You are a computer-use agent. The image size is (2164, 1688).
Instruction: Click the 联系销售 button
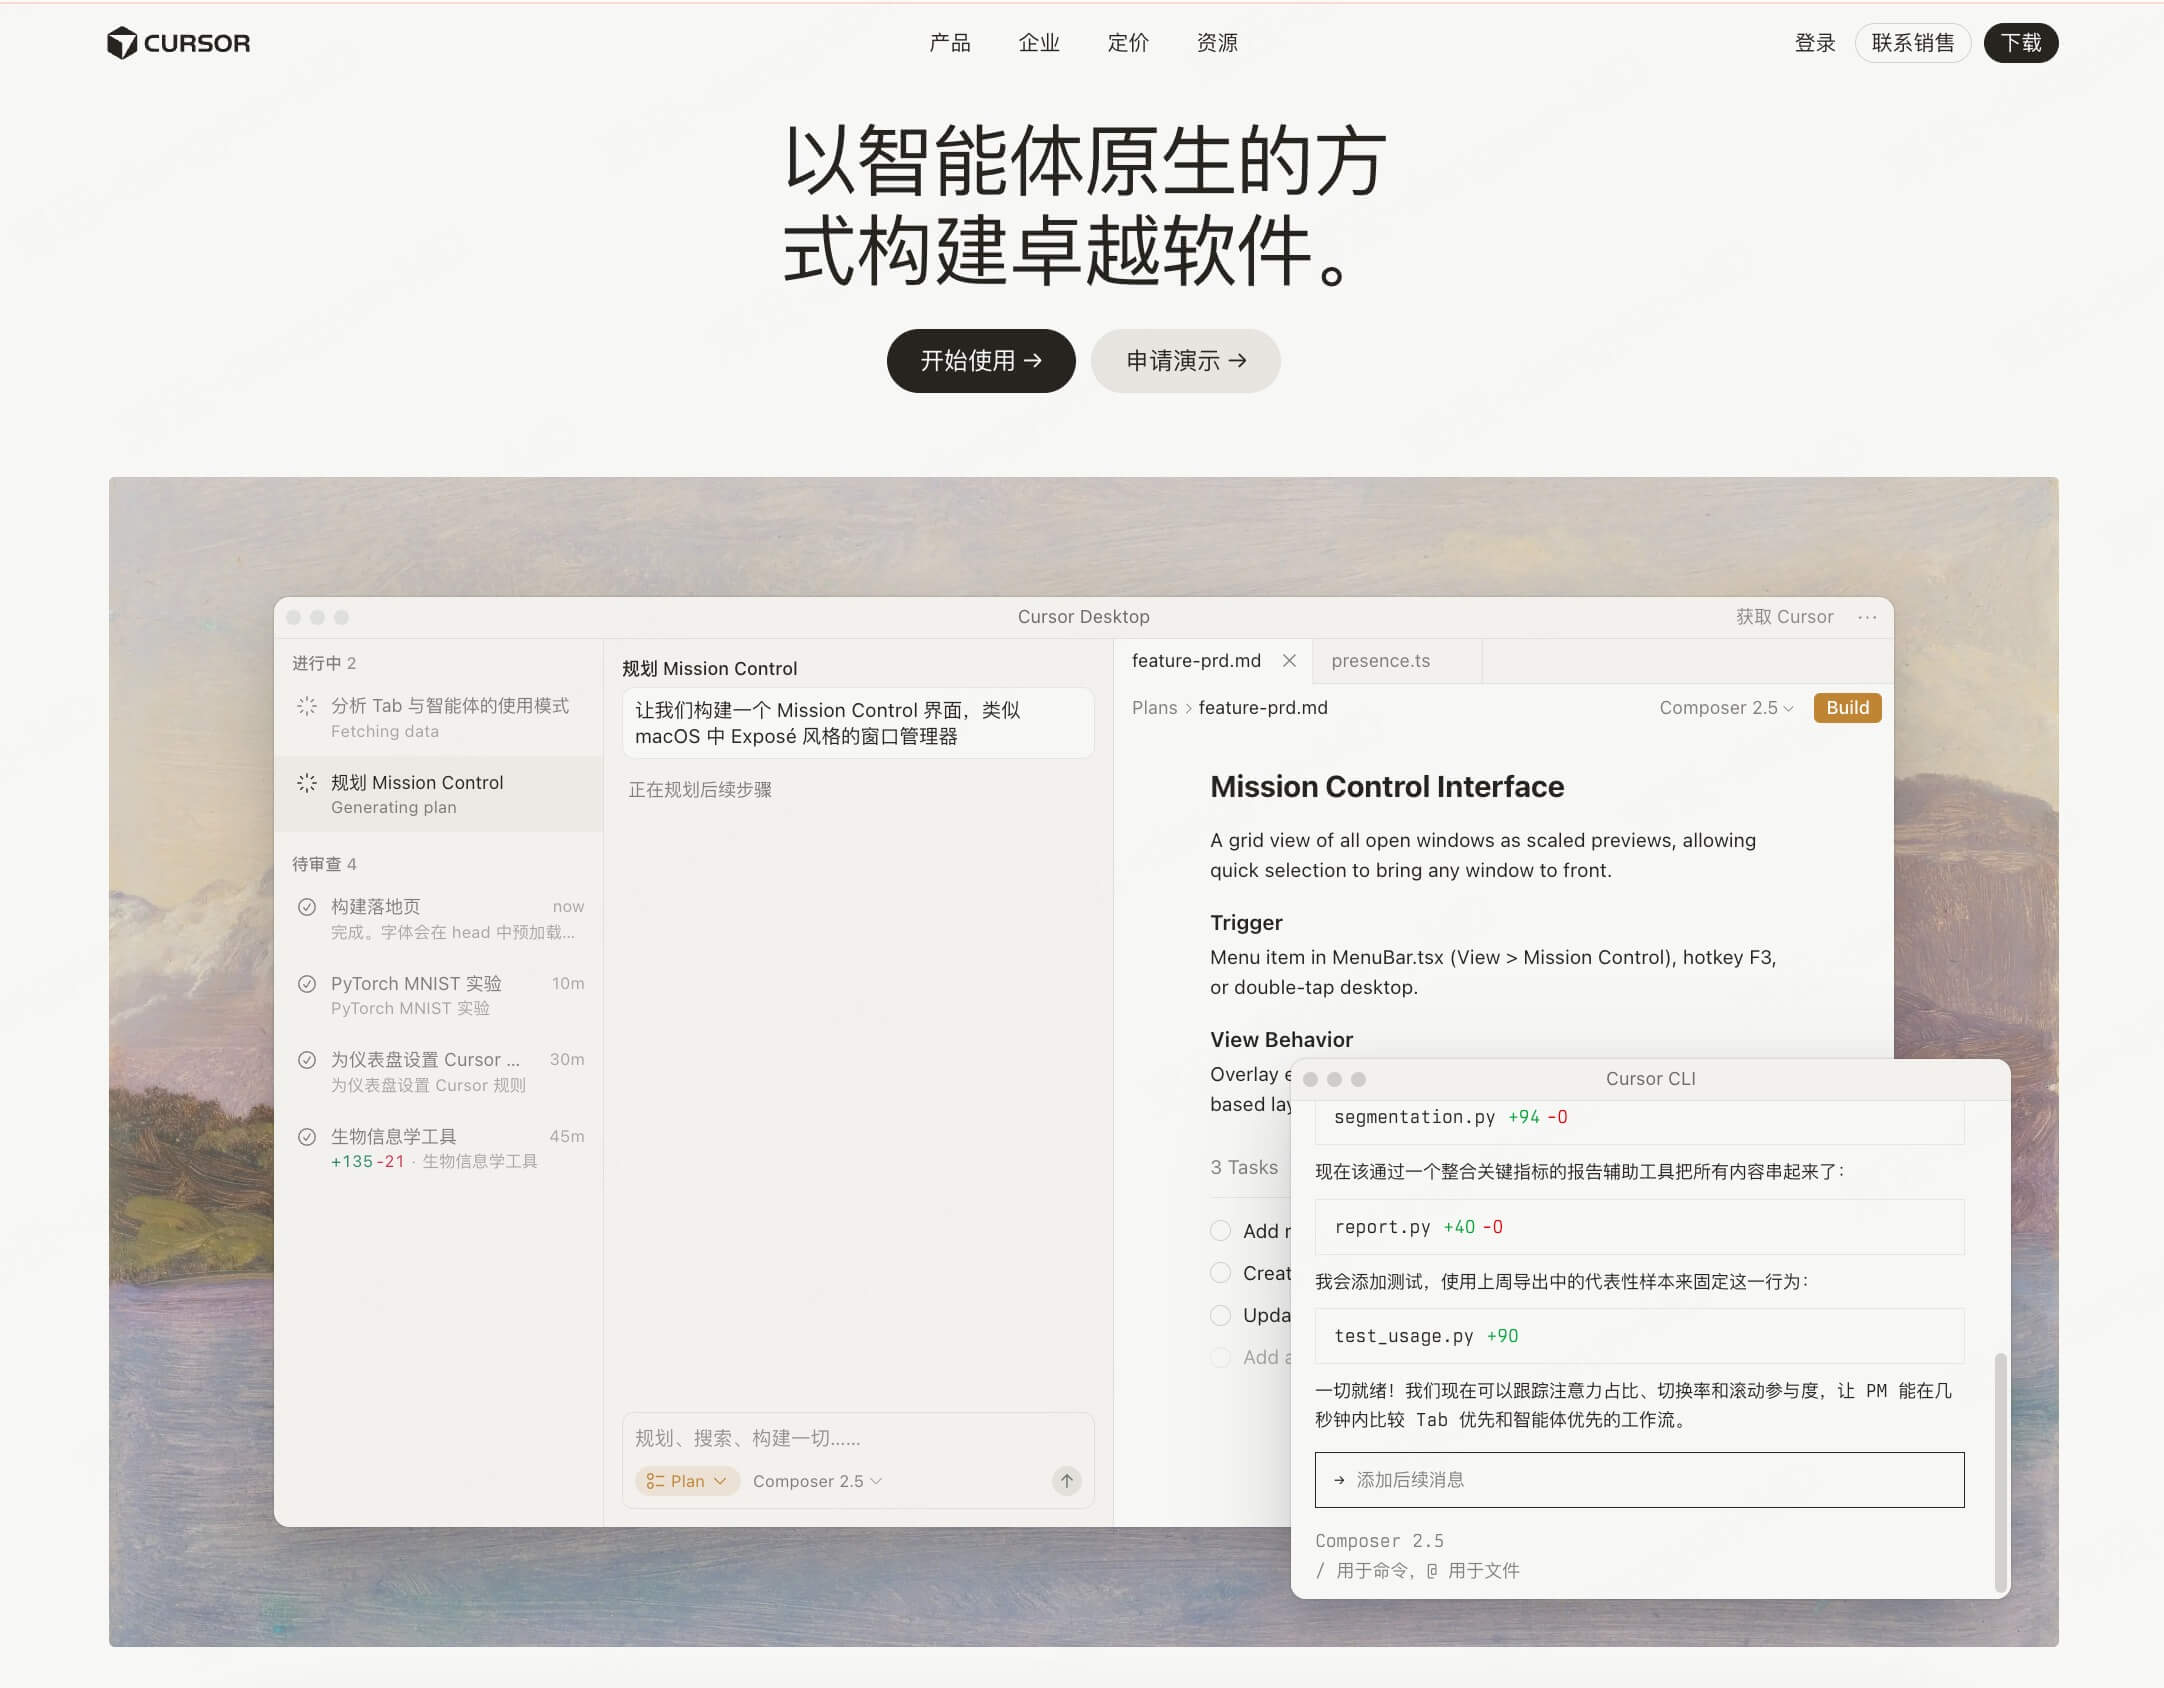pyautogui.click(x=1912, y=43)
